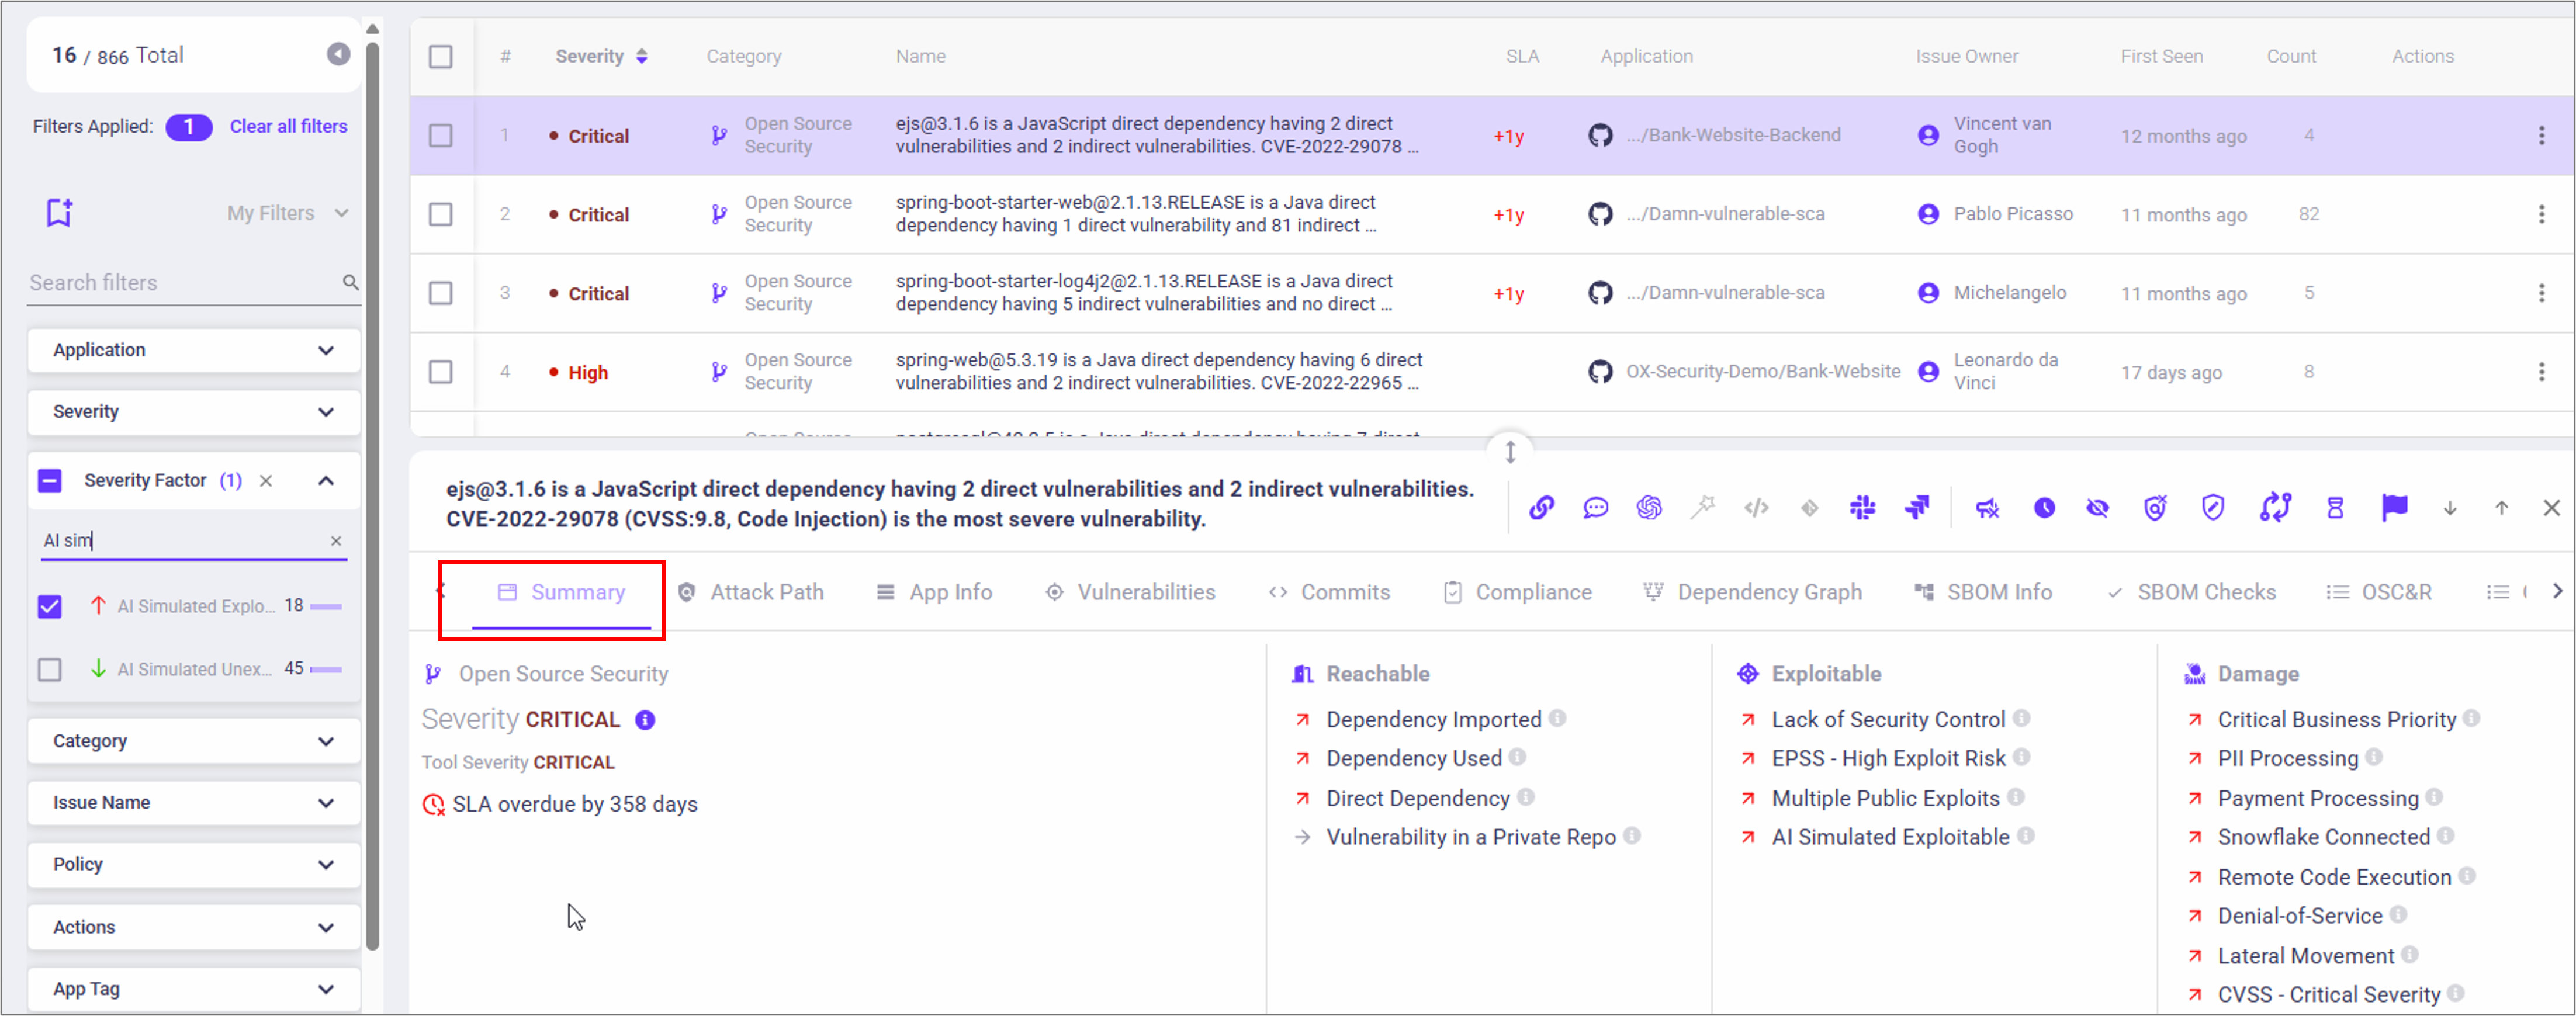The image size is (2576, 1016).
Task: Uncheck AI Simulated Exploitable filter checkbox
Action: pos(49,606)
